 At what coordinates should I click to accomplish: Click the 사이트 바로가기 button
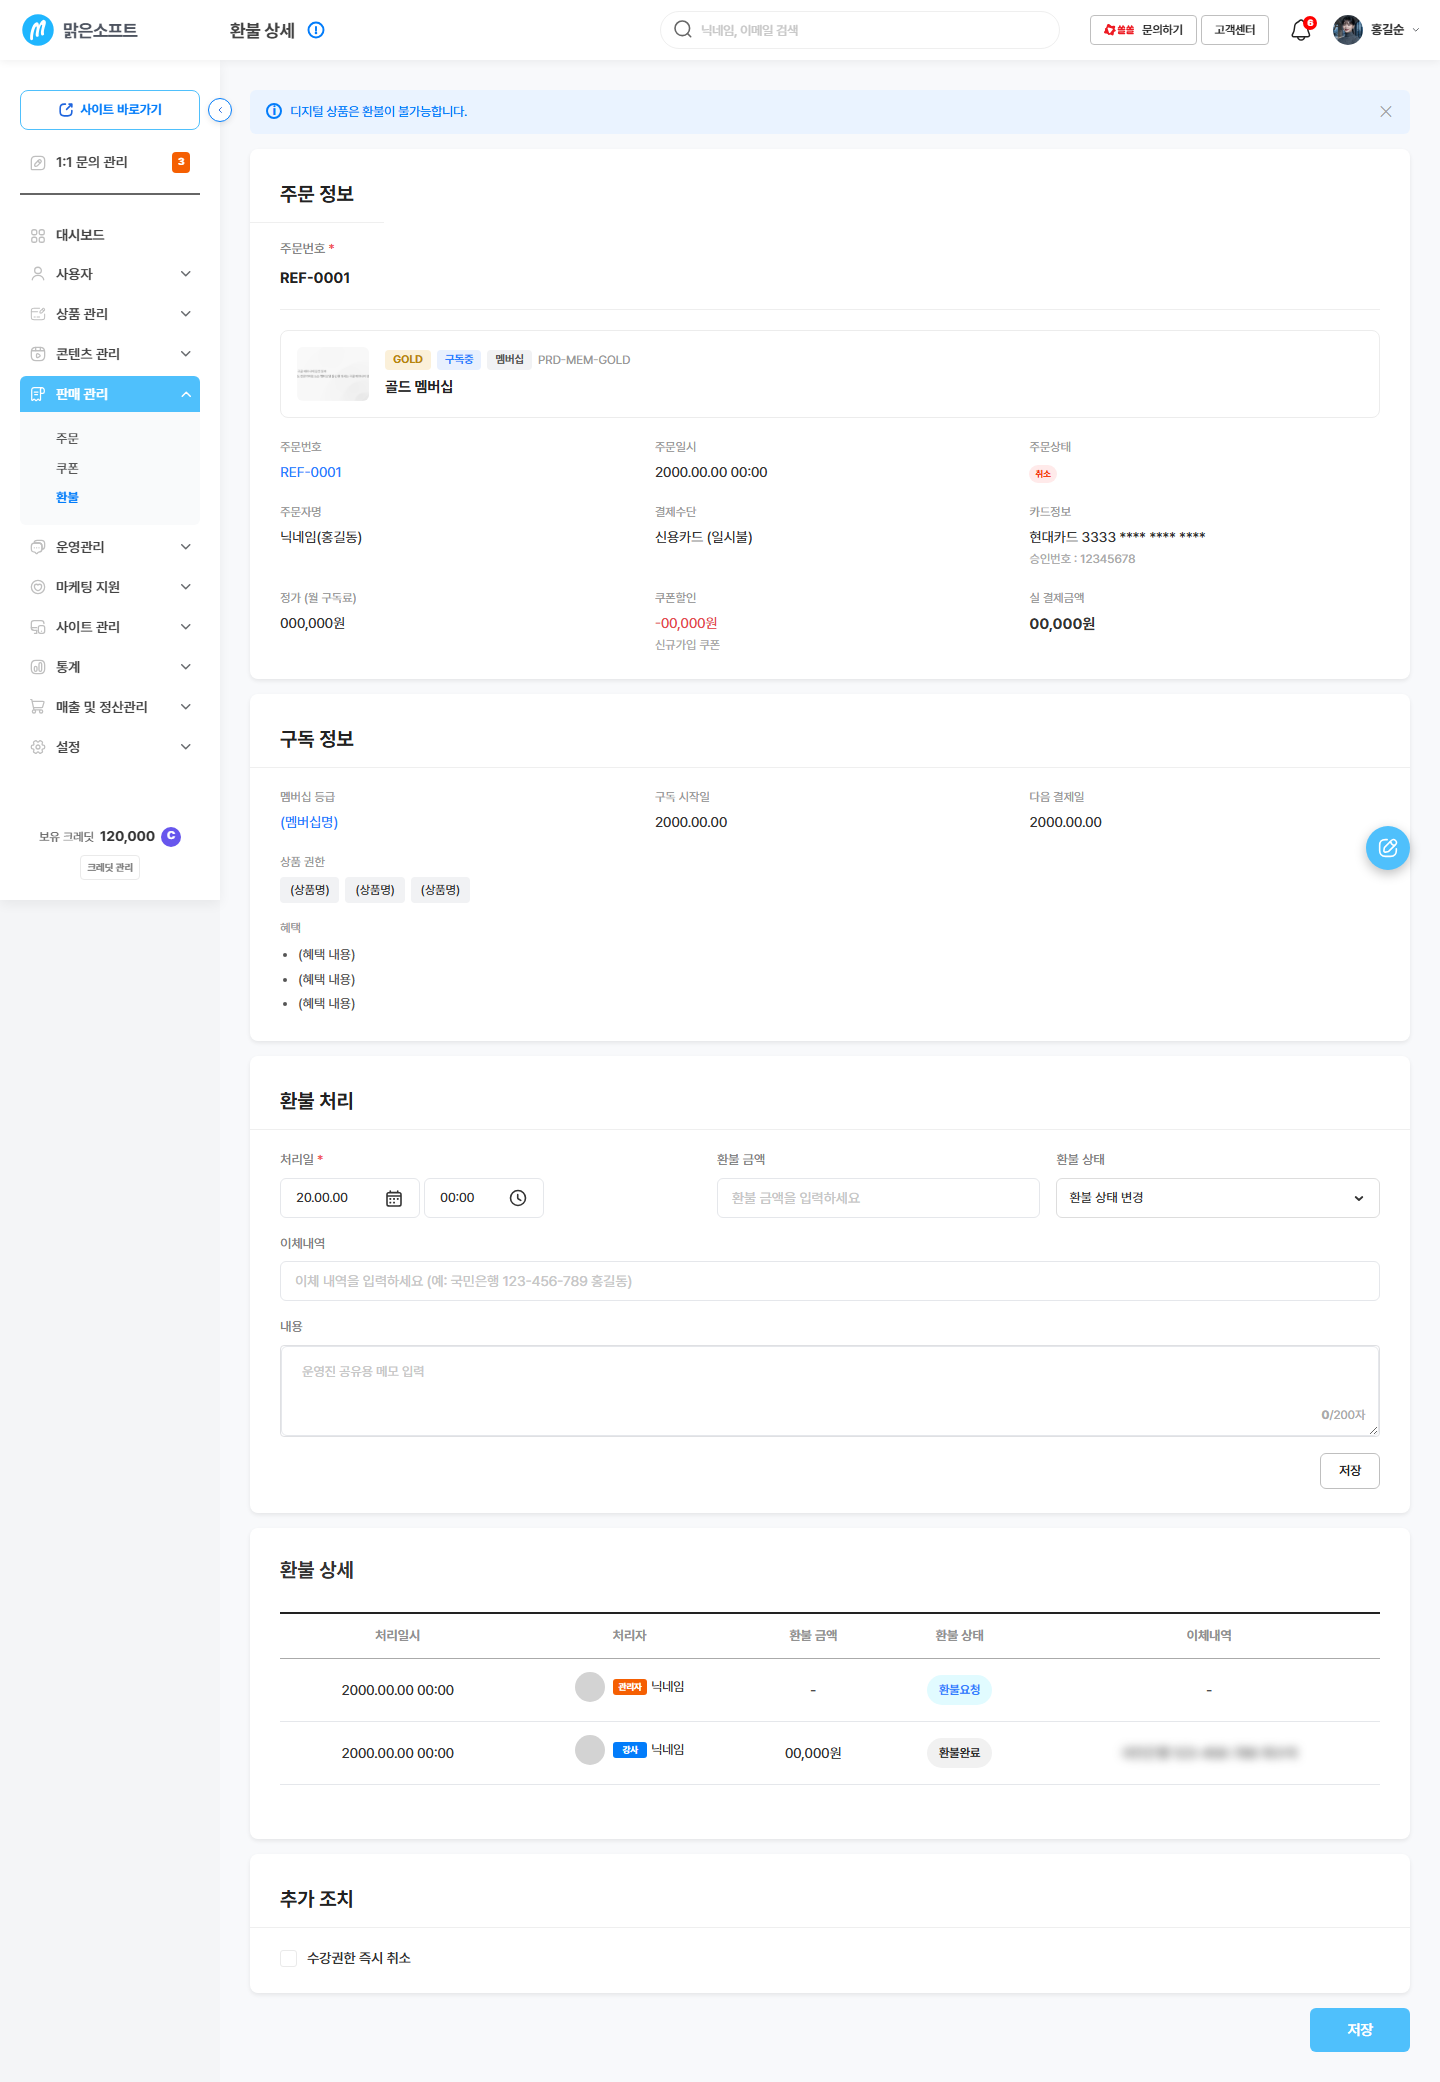[110, 110]
